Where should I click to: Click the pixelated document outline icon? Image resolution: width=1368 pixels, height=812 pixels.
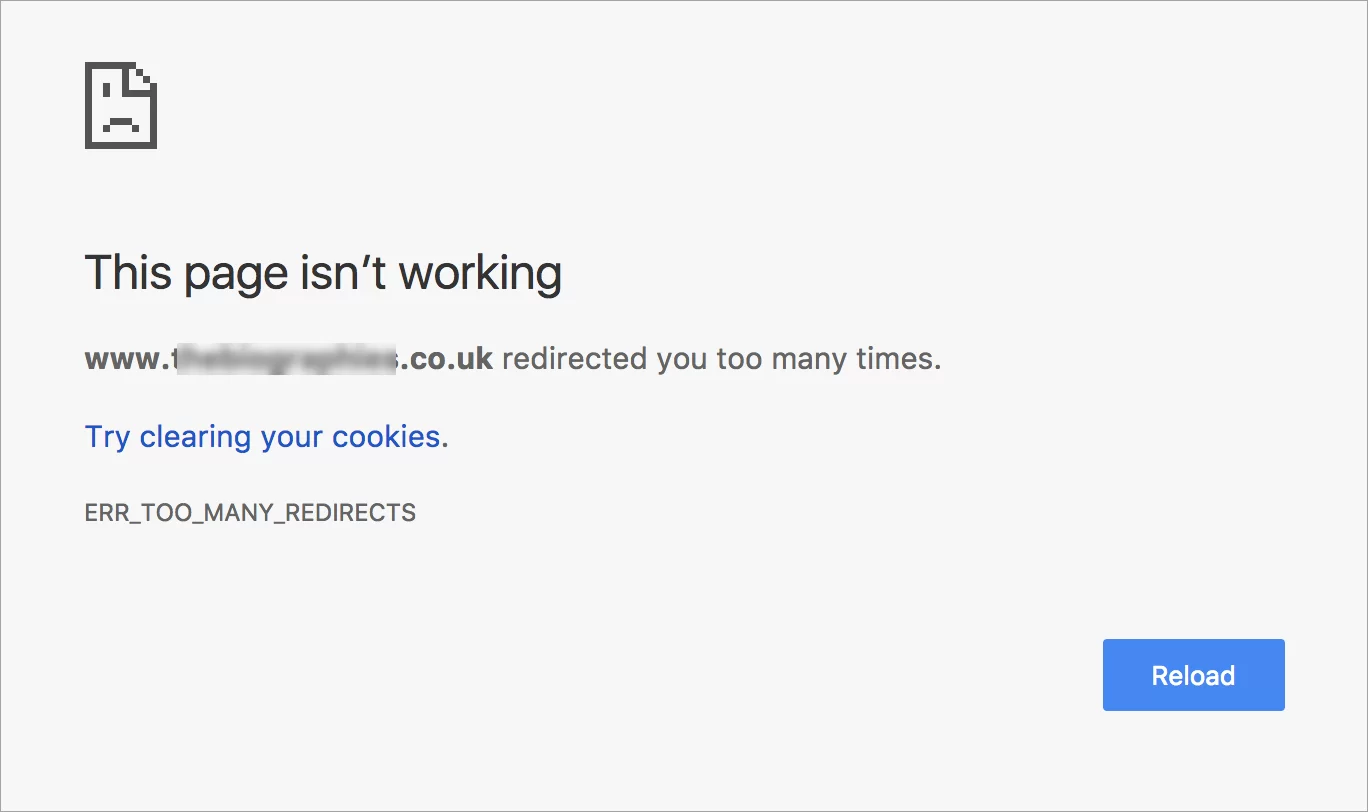point(120,105)
